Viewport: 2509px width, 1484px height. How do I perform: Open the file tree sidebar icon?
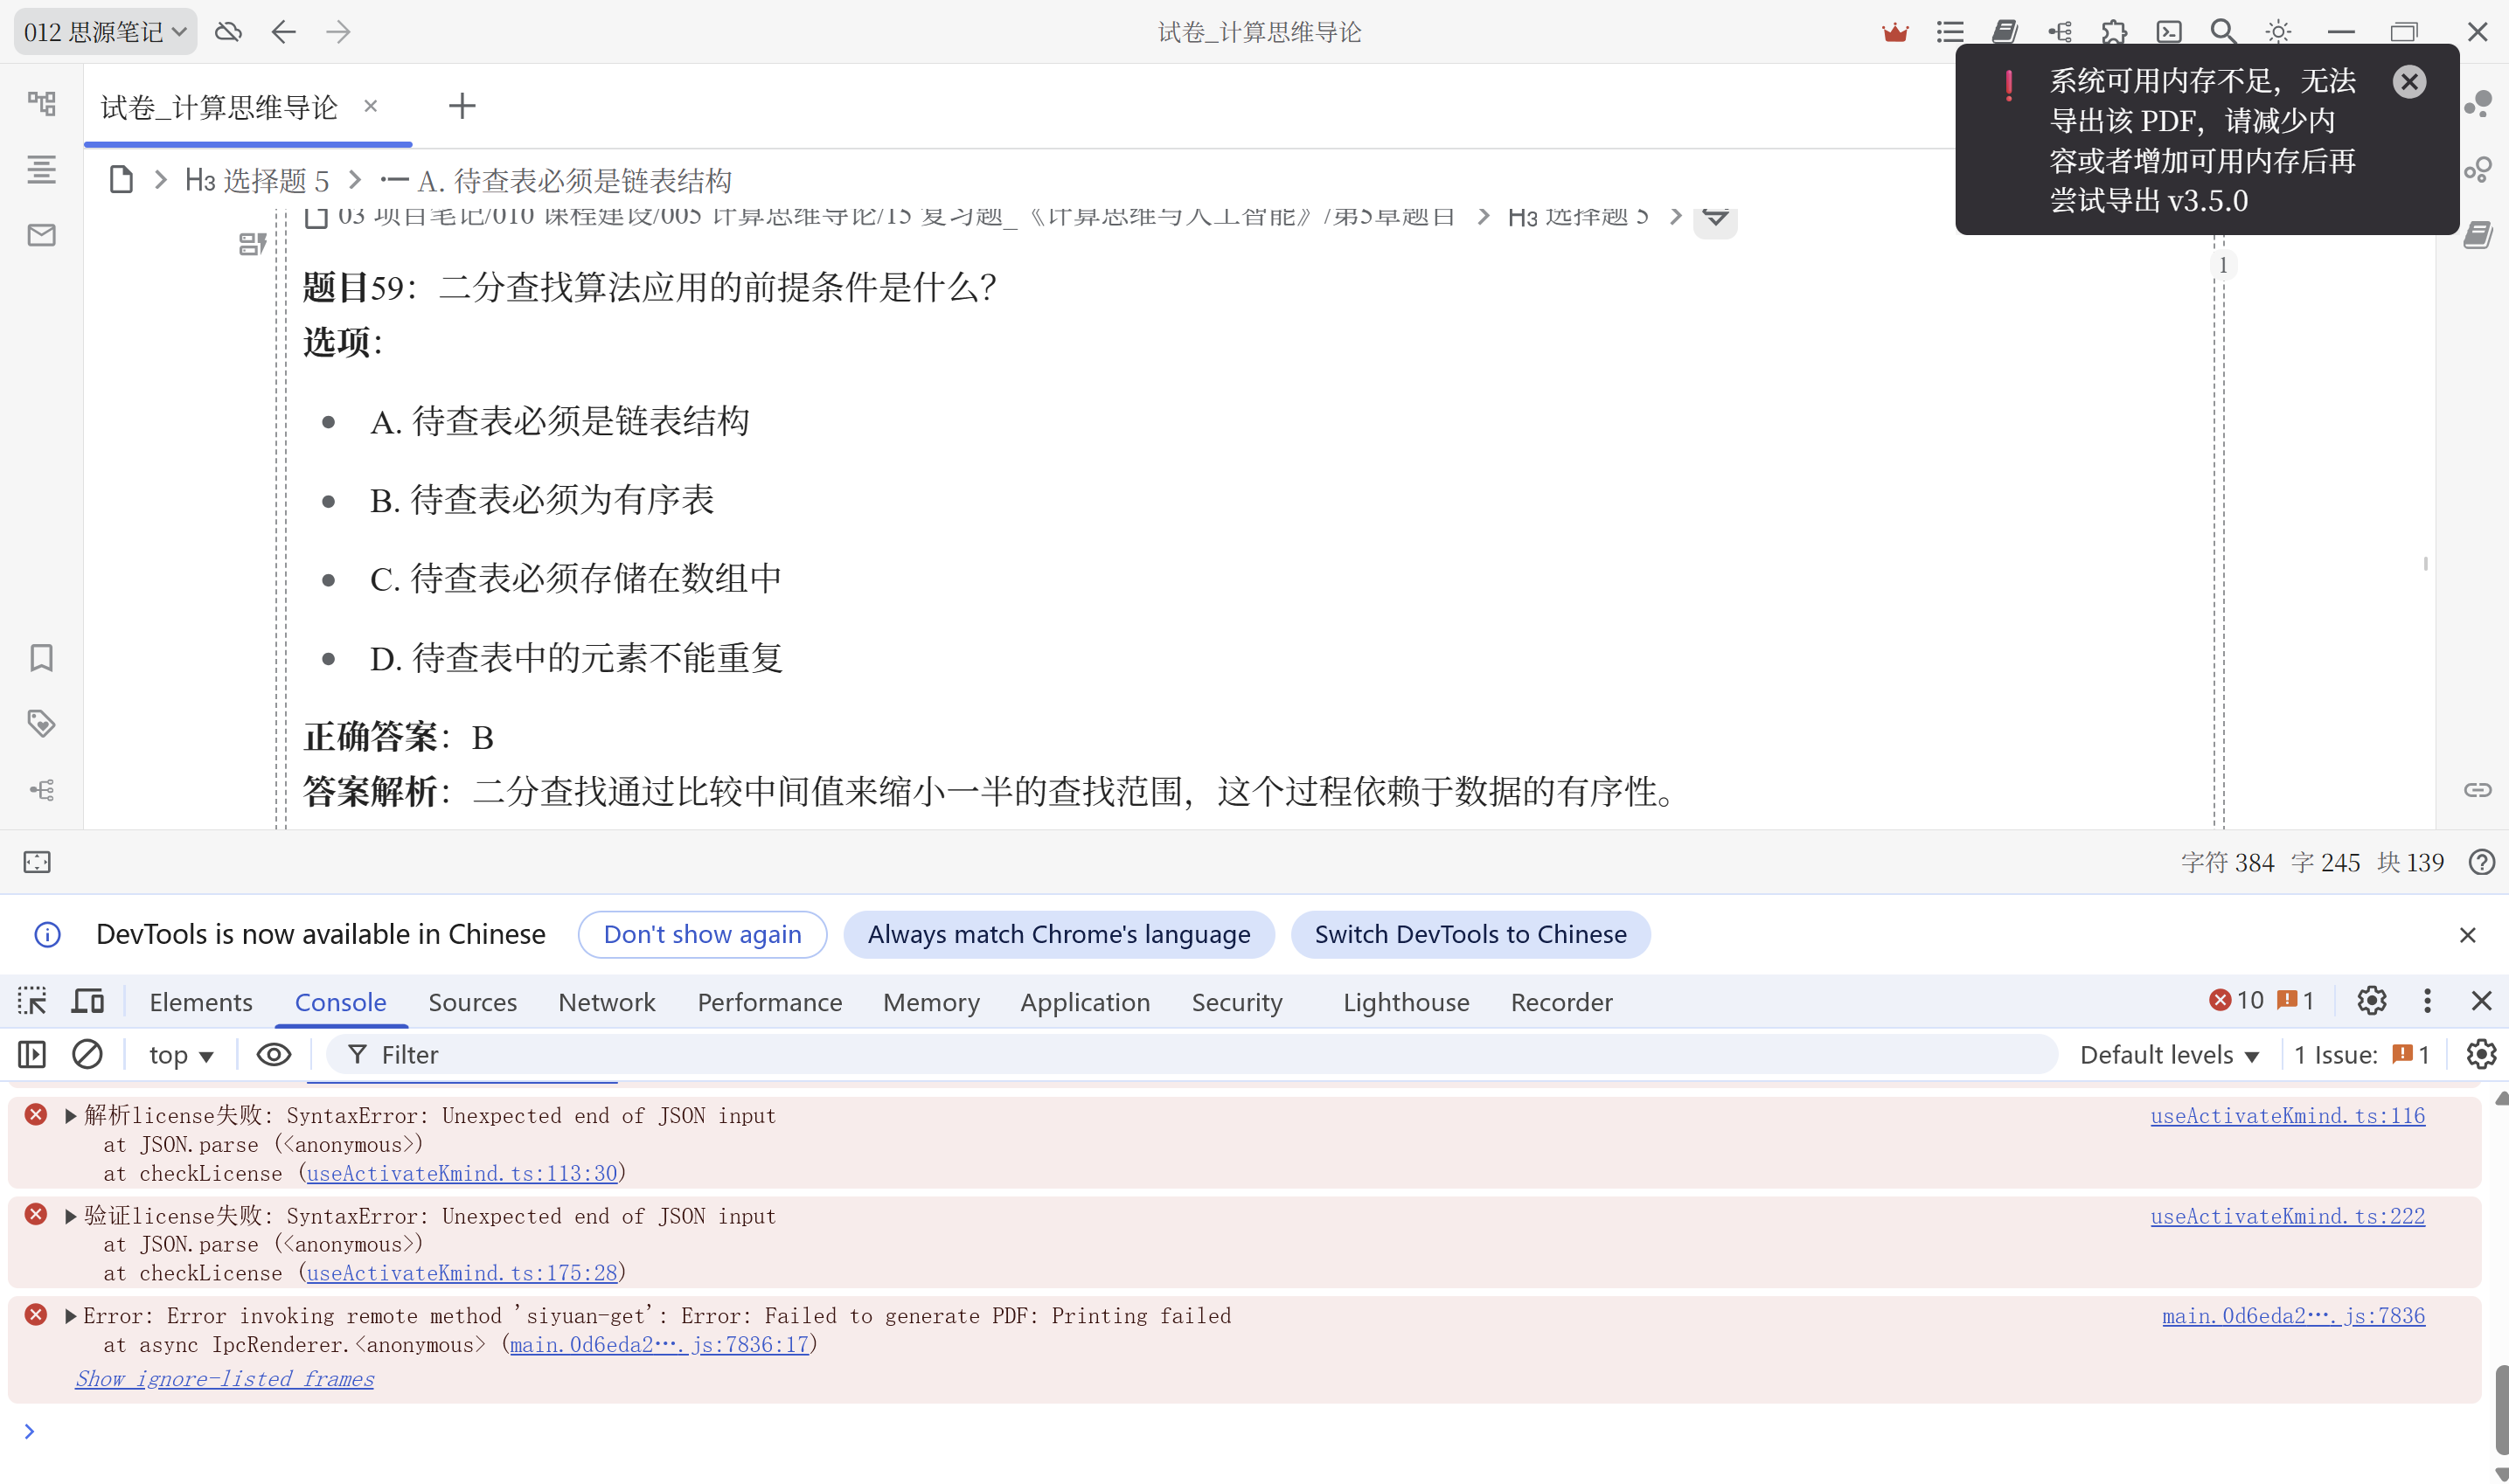click(41, 103)
